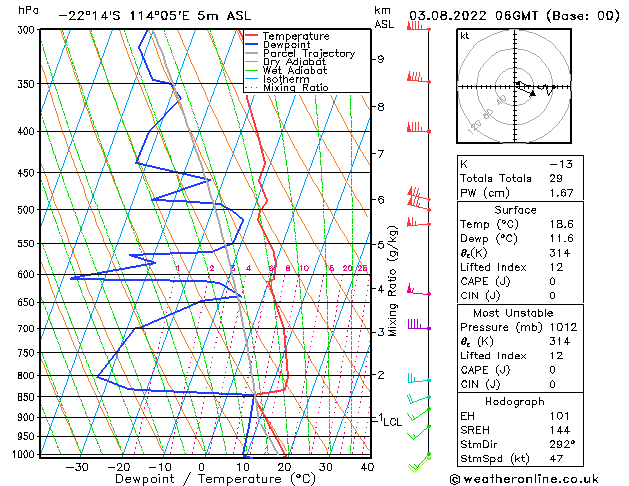629x486 pixels.
Task: Click the magenta wind barb near 4 km
Action: click(419, 290)
